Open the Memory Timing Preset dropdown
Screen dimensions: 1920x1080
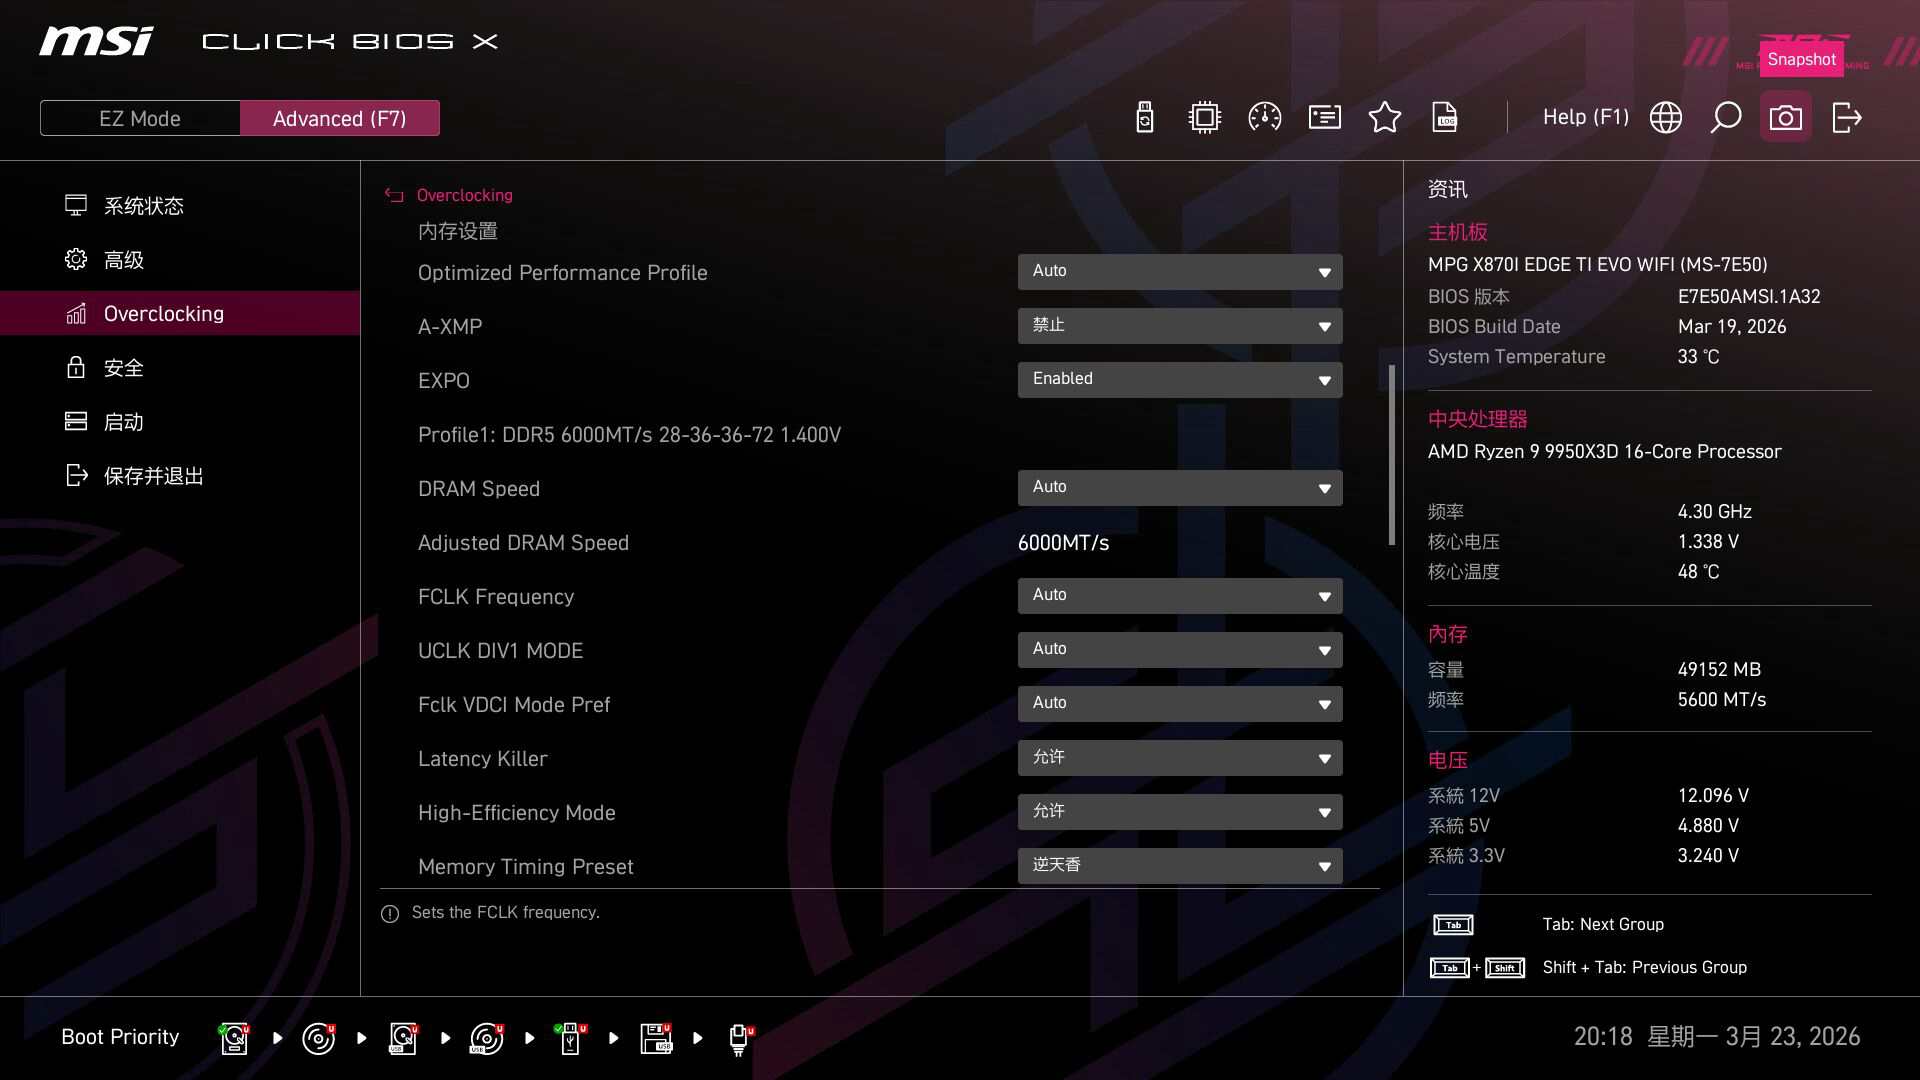point(1180,866)
